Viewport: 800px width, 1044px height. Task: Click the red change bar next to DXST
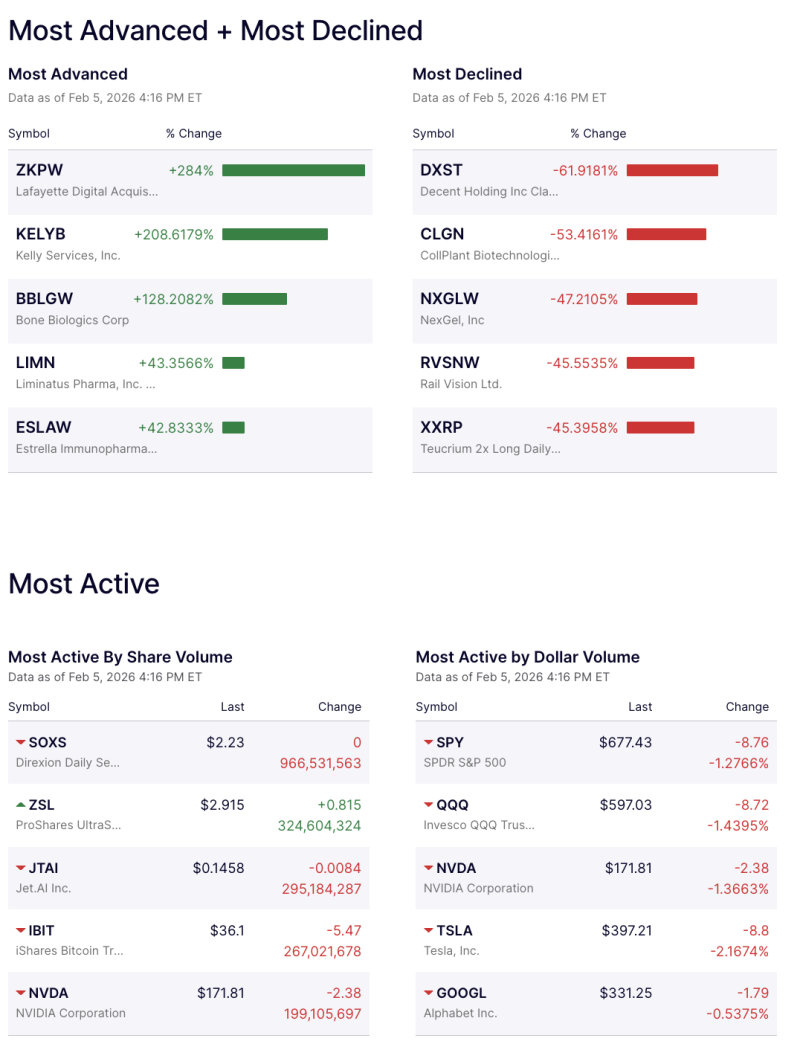click(670, 170)
